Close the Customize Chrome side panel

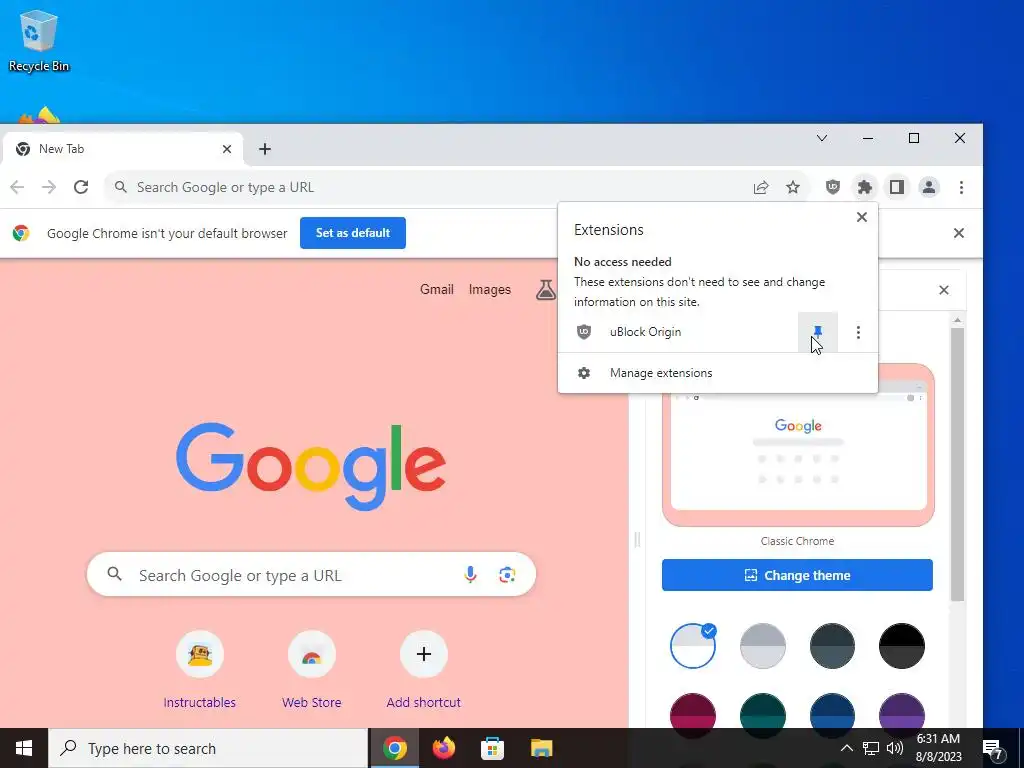[x=944, y=290]
